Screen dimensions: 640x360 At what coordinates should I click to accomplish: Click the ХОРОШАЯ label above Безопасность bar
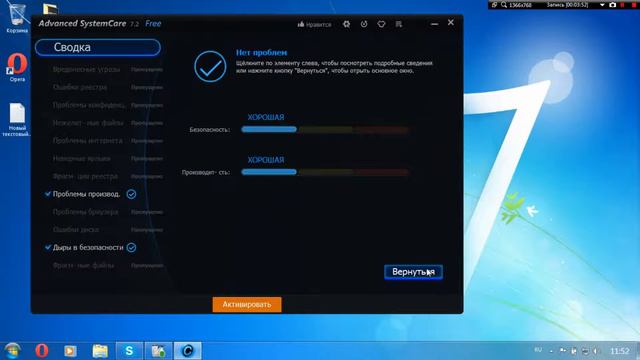[266, 117]
